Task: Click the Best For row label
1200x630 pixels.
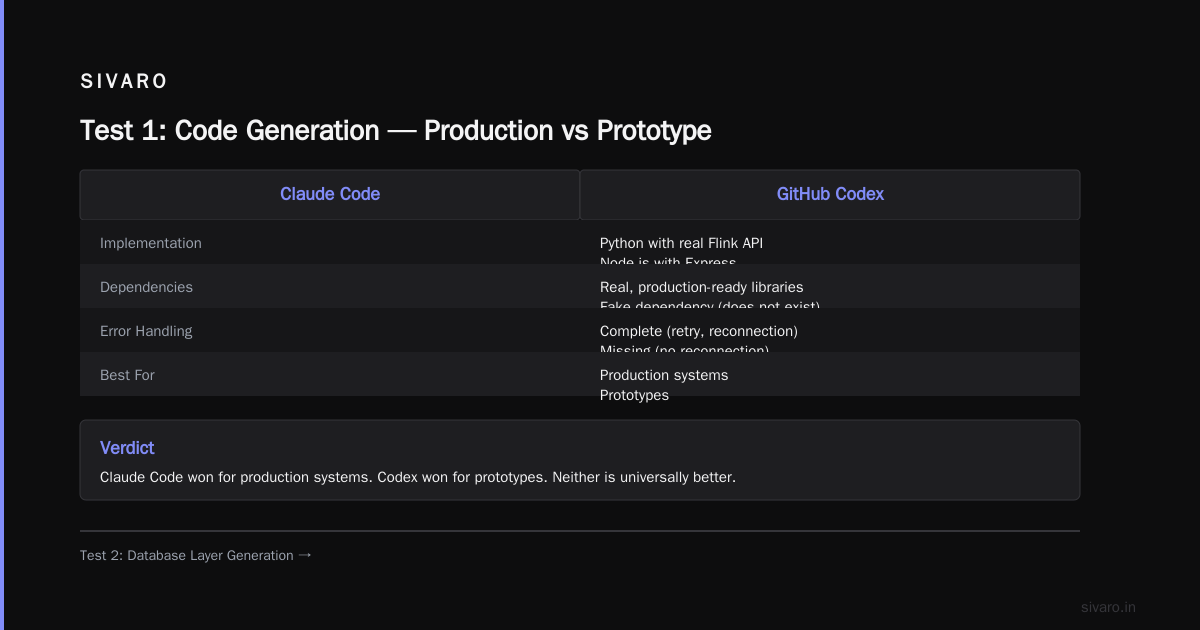Action: coord(127,375)
